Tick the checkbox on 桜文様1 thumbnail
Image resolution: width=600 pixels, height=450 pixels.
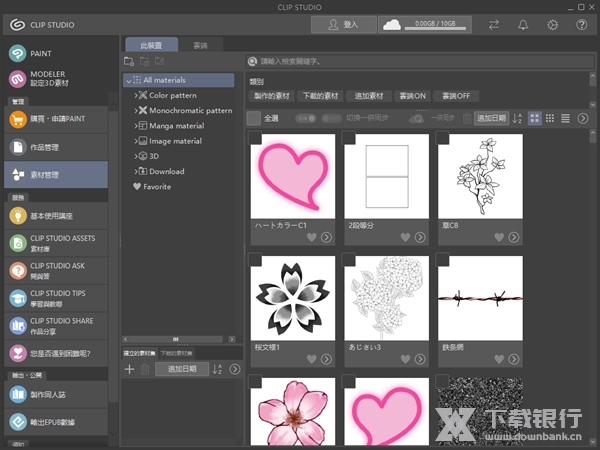256,260
